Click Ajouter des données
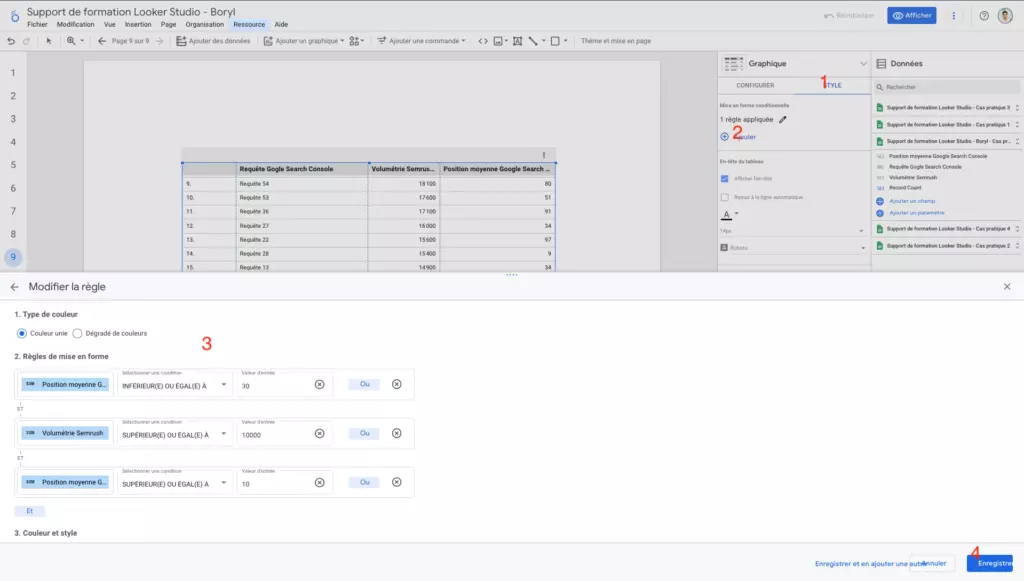The image size is (1024, 581). 214,41
